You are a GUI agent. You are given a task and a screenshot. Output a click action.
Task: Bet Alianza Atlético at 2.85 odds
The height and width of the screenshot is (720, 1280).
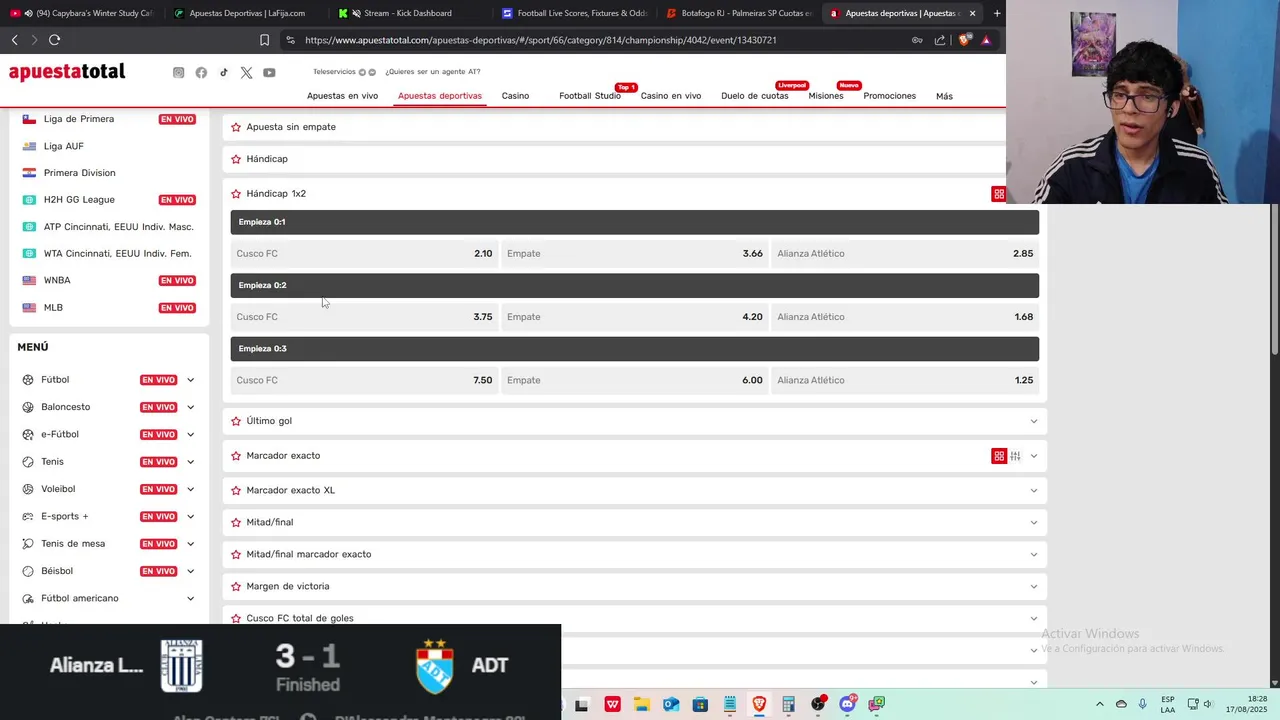click(x=905, y=254)
